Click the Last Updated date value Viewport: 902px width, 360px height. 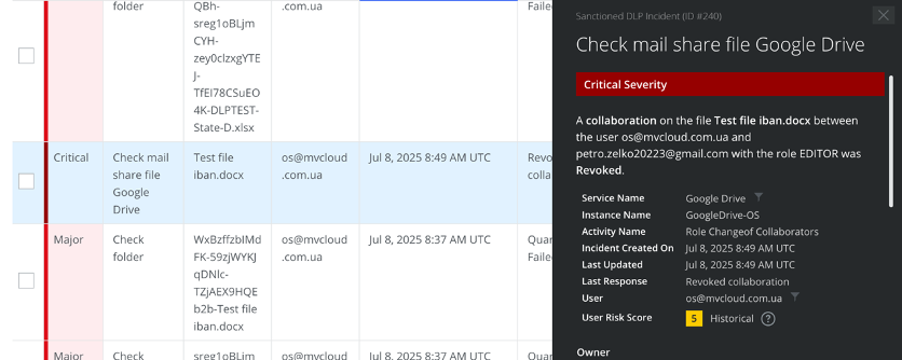(x=740, y=265)
